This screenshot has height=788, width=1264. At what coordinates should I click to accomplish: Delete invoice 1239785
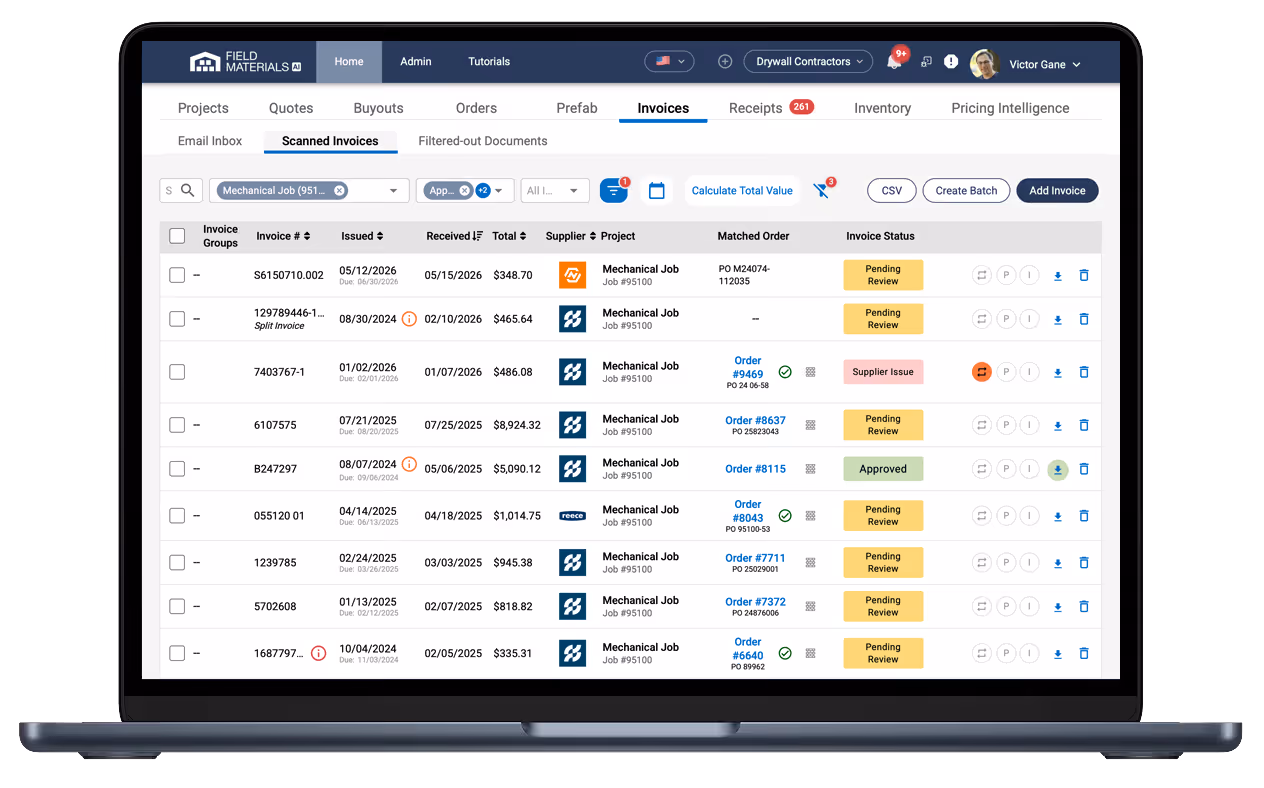[1084, 563]
